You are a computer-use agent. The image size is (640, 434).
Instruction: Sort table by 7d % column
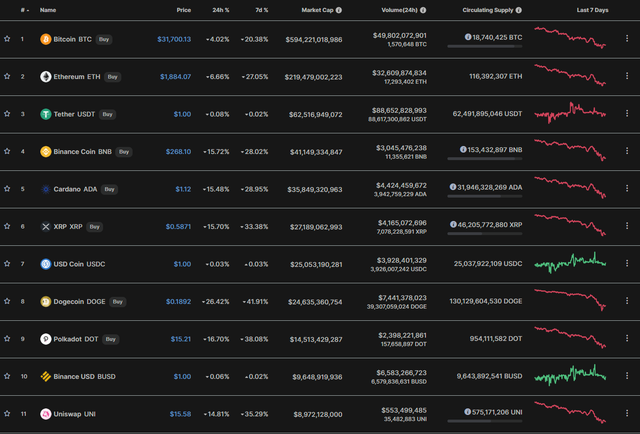[x=262, y=10]
